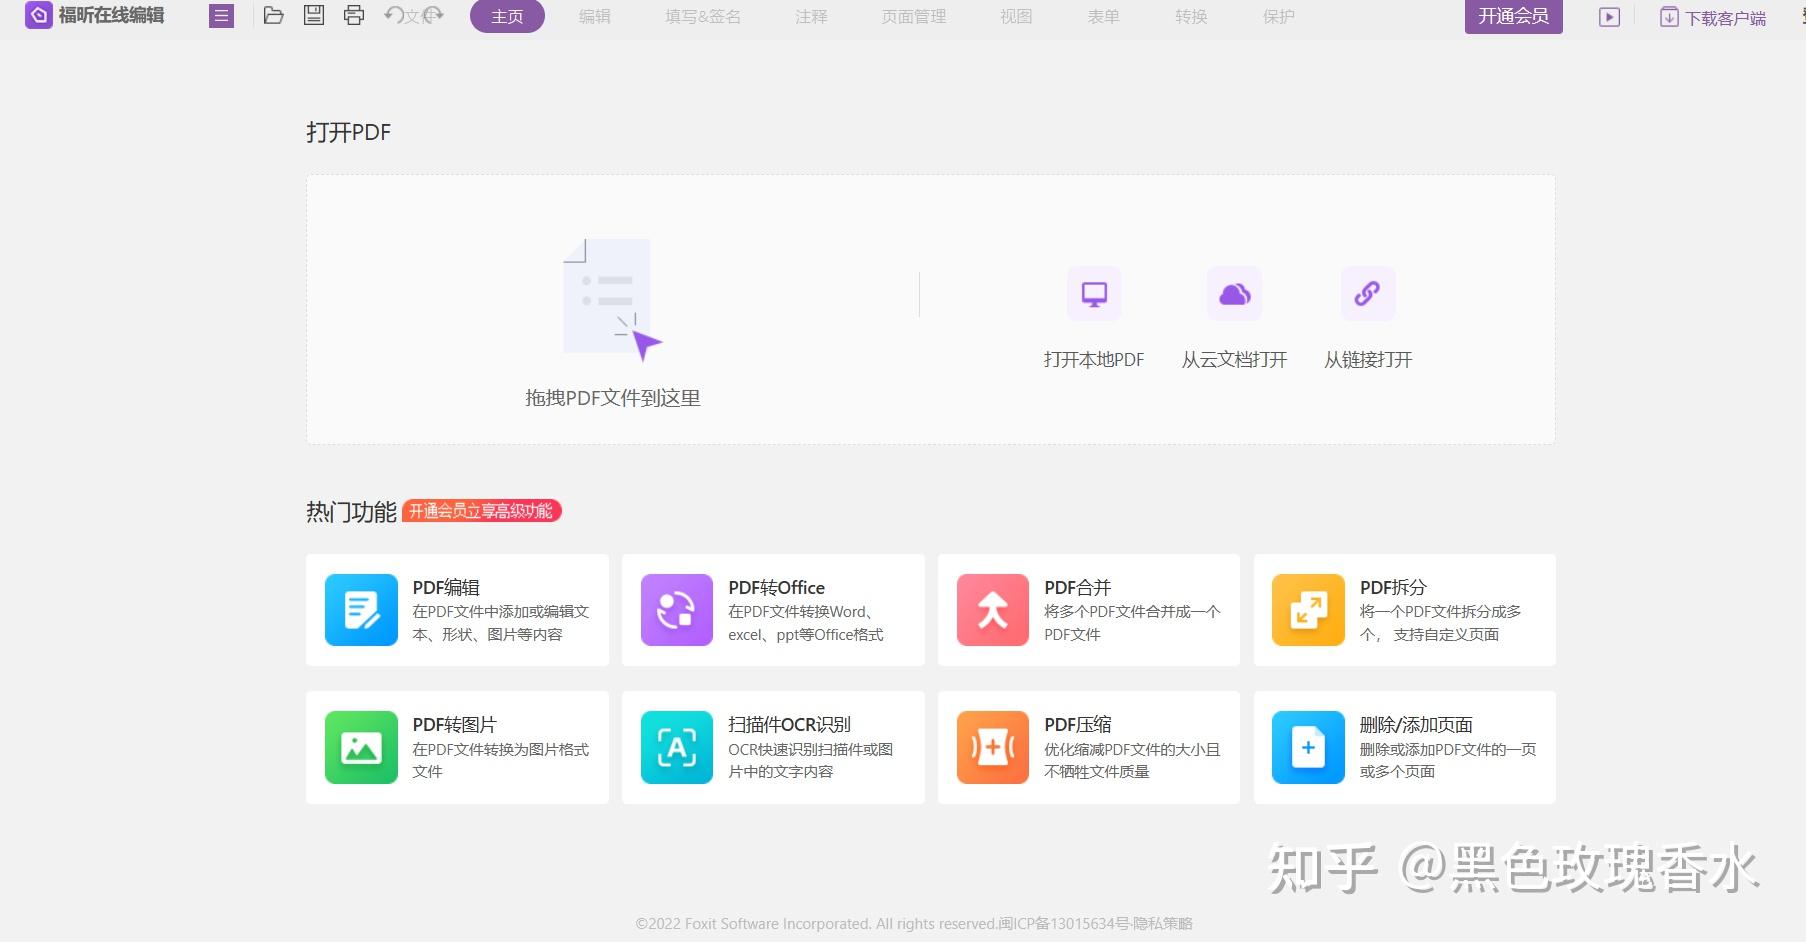Open the orange PDF压缩 feature icon
This screenshot has height=942, width=1806.
click(x=993, y=747)
